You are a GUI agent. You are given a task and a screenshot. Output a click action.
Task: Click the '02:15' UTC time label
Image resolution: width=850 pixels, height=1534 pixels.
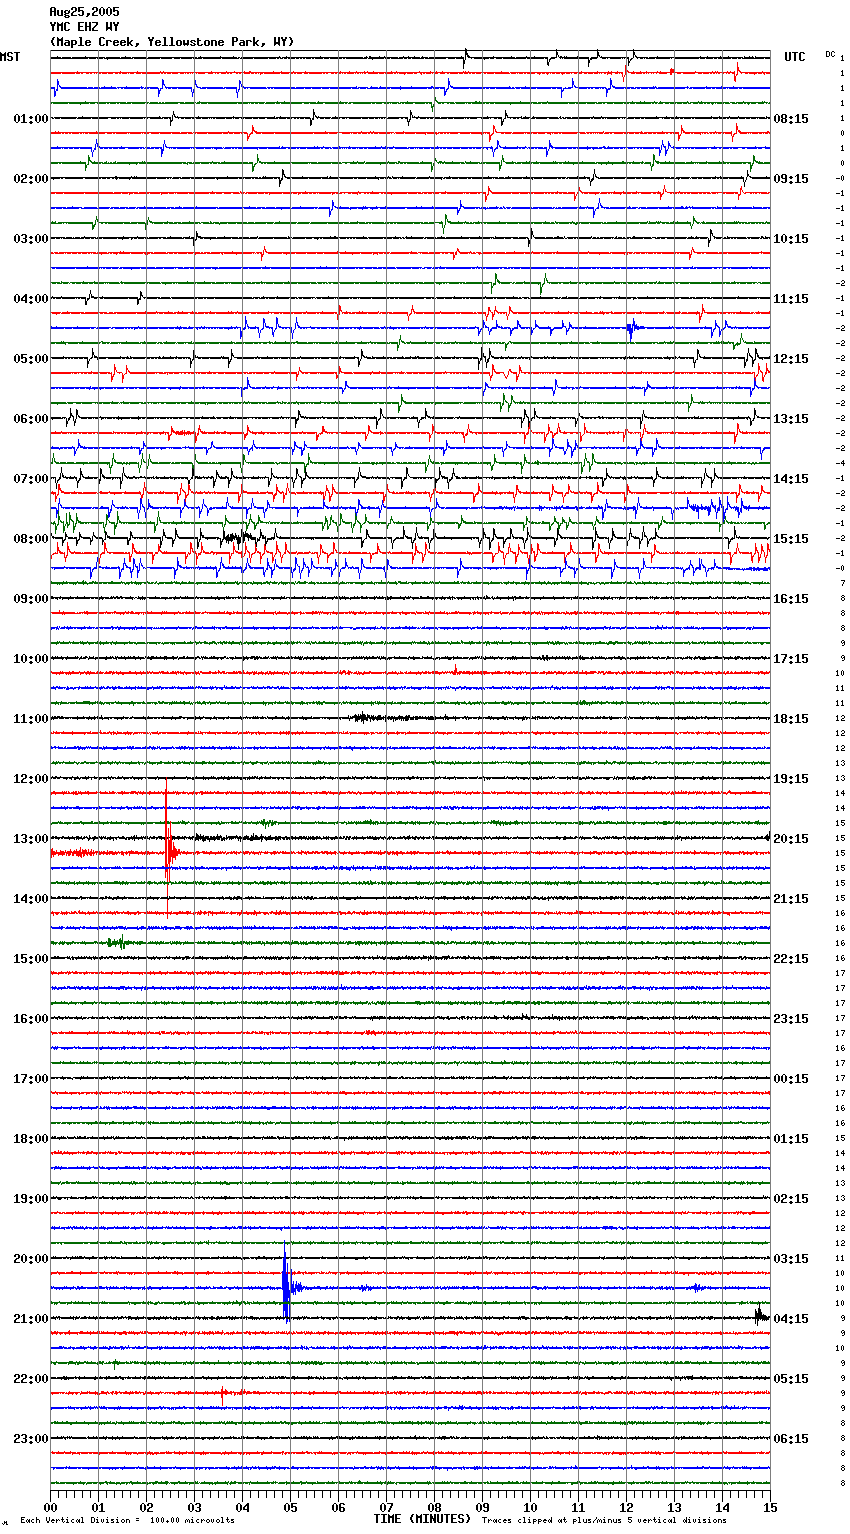[791, 1199]
